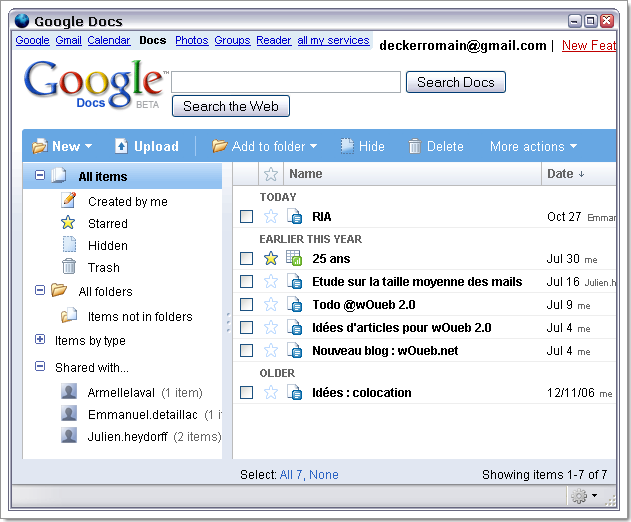Open the gear settings menu in status bar
This screenshot has height=522, width=631.
coord(584,496)
